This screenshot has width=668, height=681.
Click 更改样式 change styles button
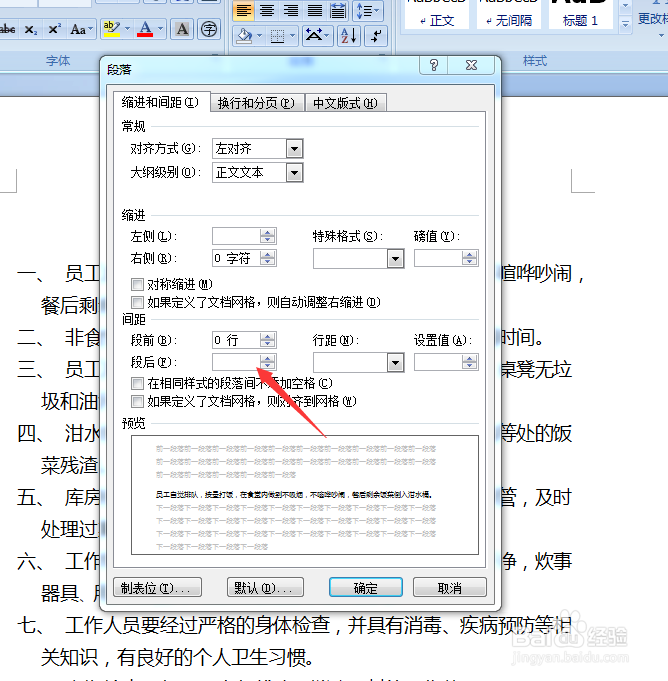tap(652, 18)
